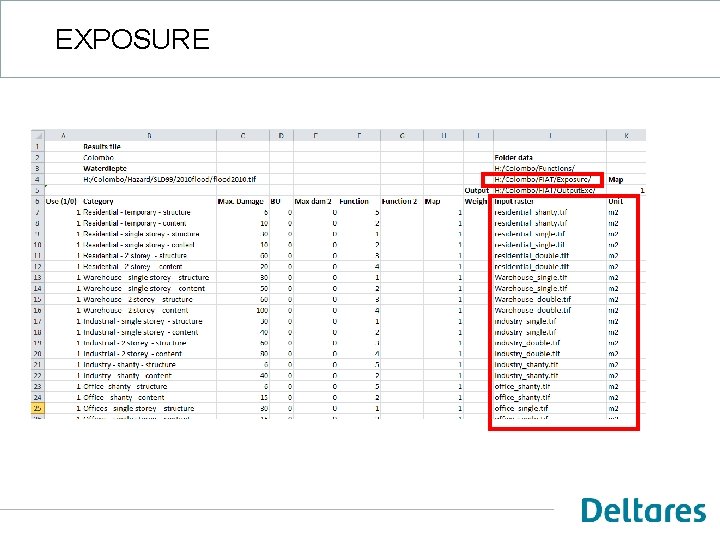The height and width of the screenshot is (540, 720).
Task: Click the 'Output' label cell
Action: click(x=477, y=190)
